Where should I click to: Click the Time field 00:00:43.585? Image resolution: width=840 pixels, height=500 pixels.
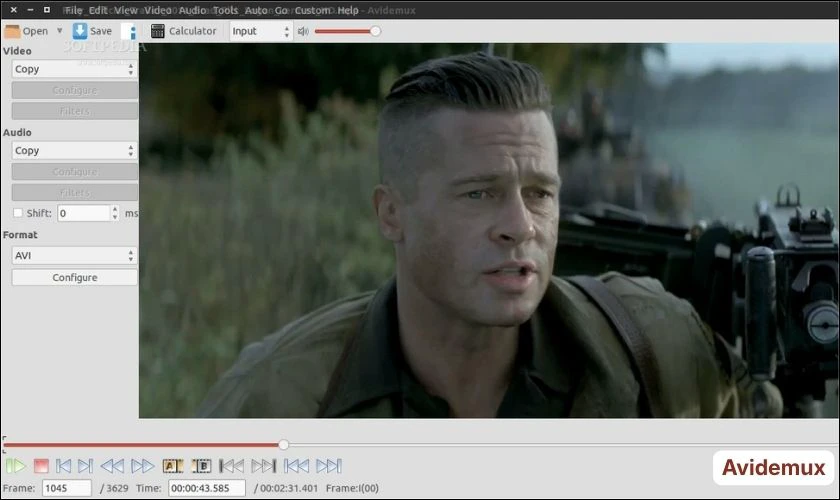point(207,488)
